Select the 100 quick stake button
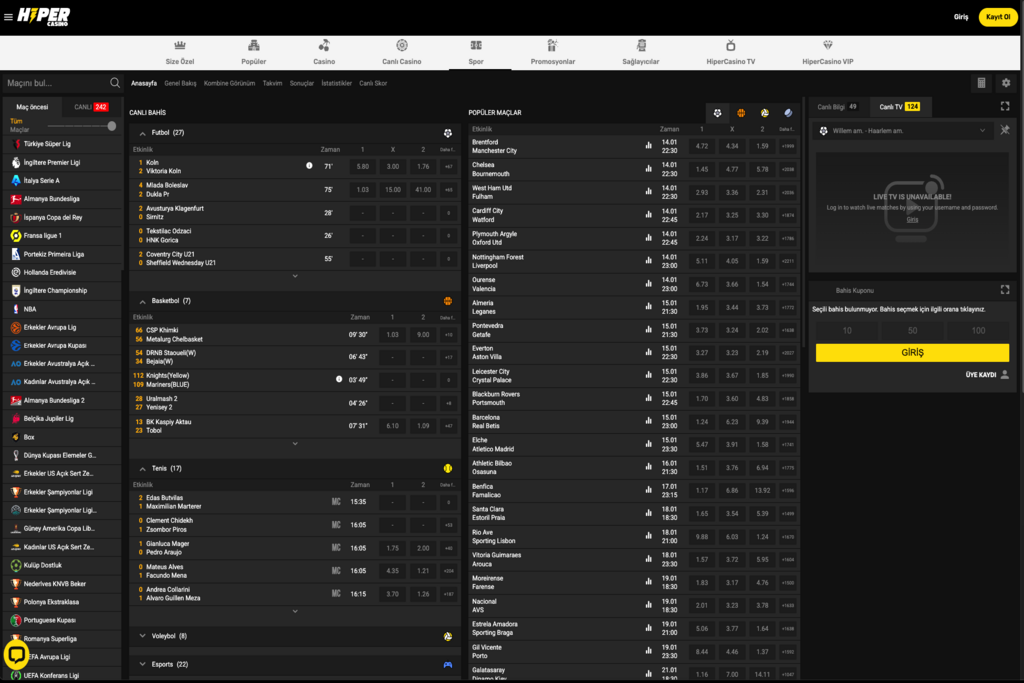 (x=978, y=330)
